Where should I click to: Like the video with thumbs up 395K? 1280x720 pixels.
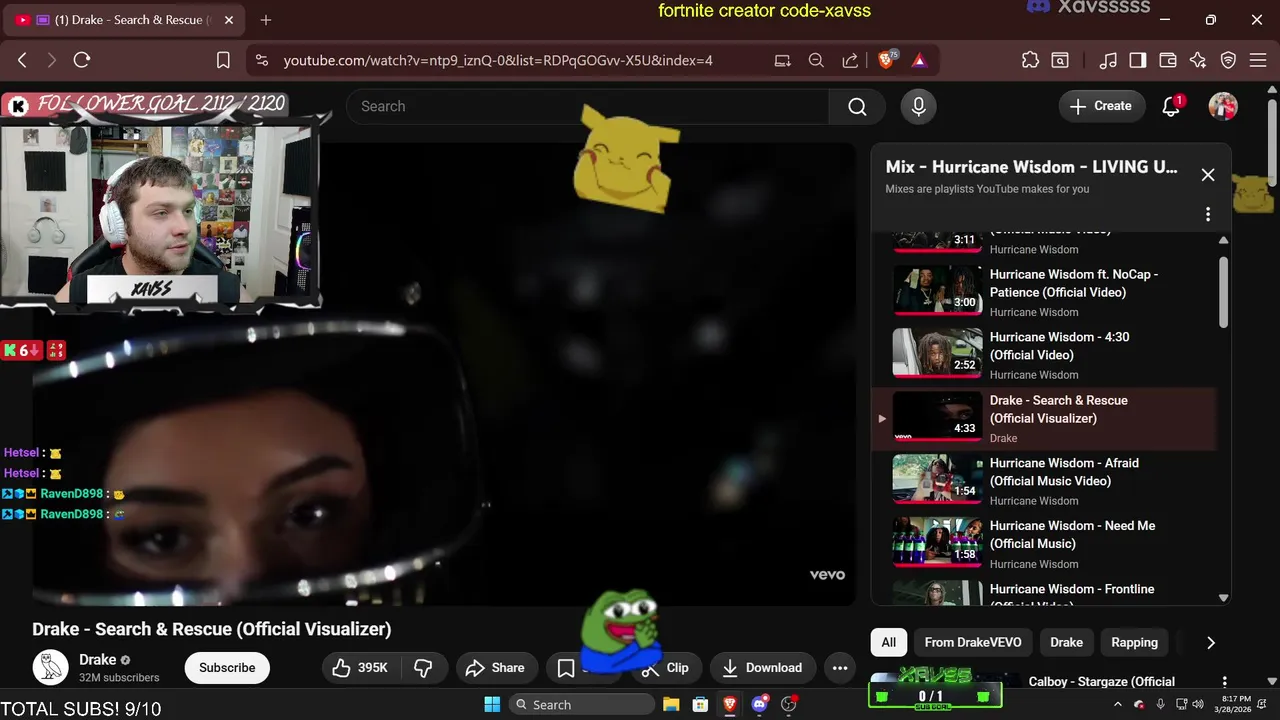coord(360,668)
